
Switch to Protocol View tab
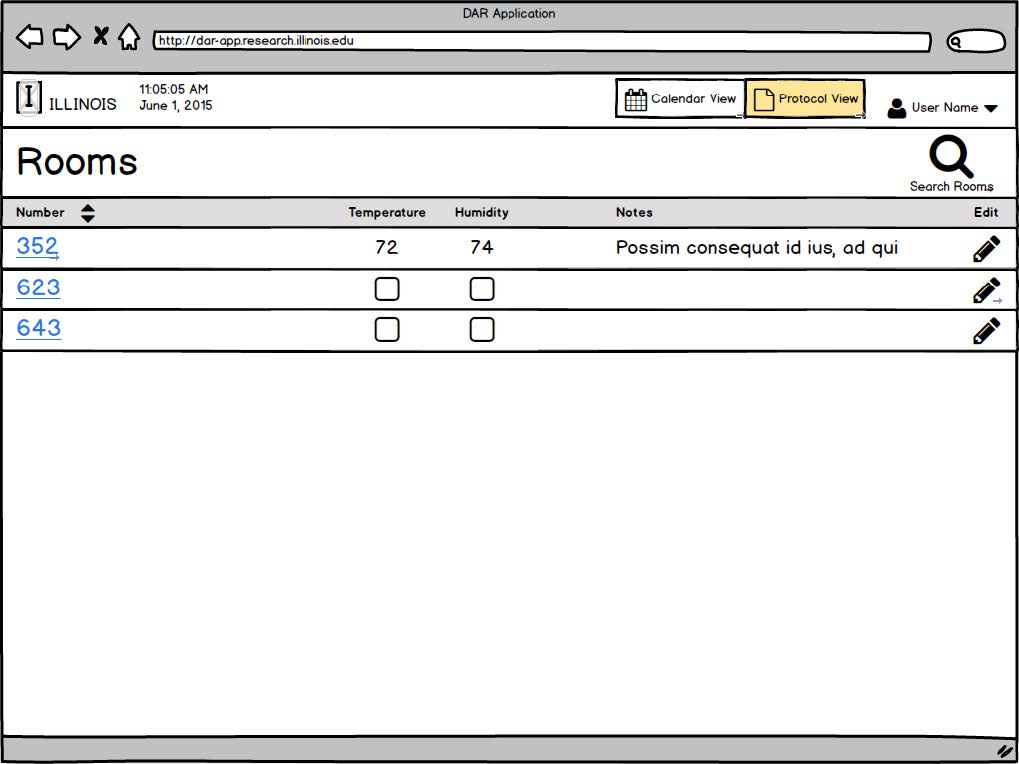[805, 99]
